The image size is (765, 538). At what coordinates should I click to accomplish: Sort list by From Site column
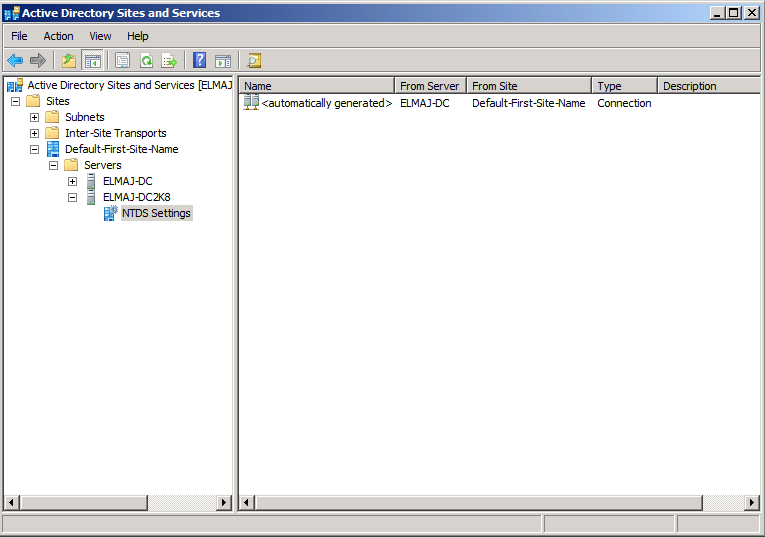pos(530,86)
